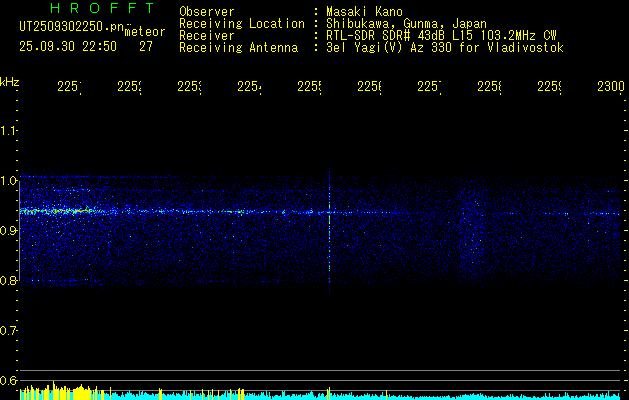Click the 1.1 frequency axis label
The image size is (629, 400).
(x=8, y=131)
